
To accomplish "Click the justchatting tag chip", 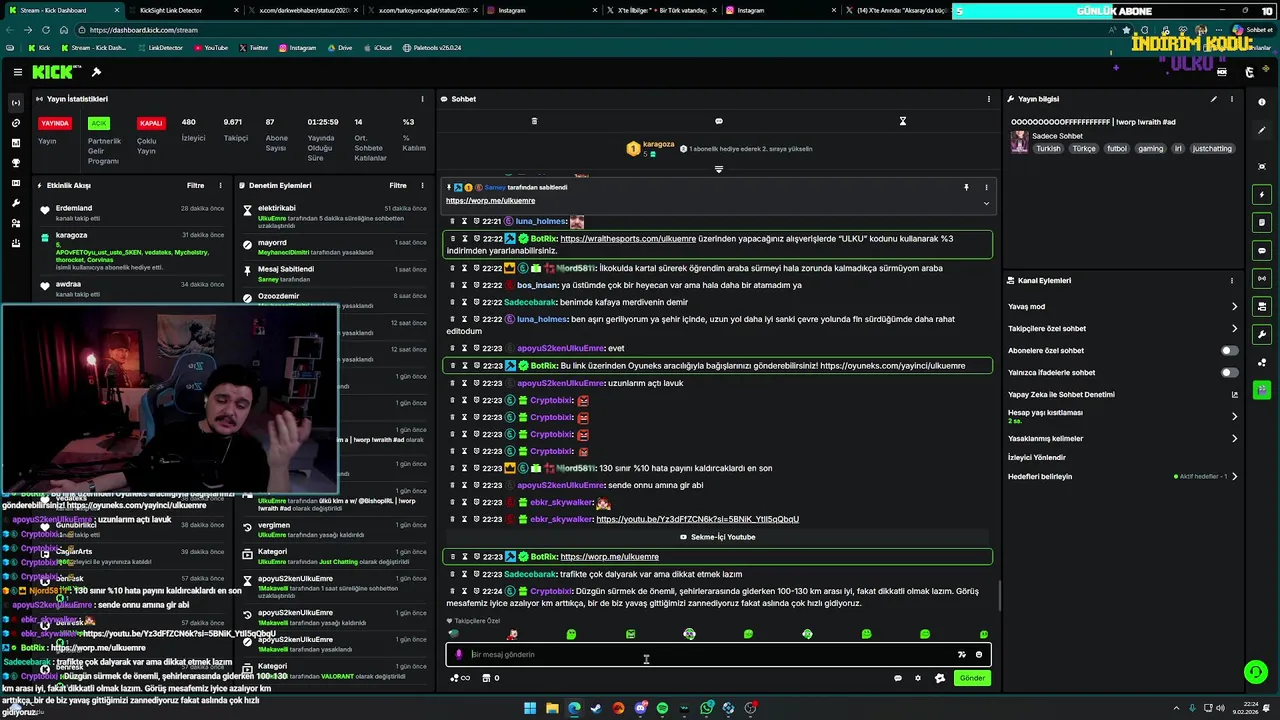I will (1212, 148).
